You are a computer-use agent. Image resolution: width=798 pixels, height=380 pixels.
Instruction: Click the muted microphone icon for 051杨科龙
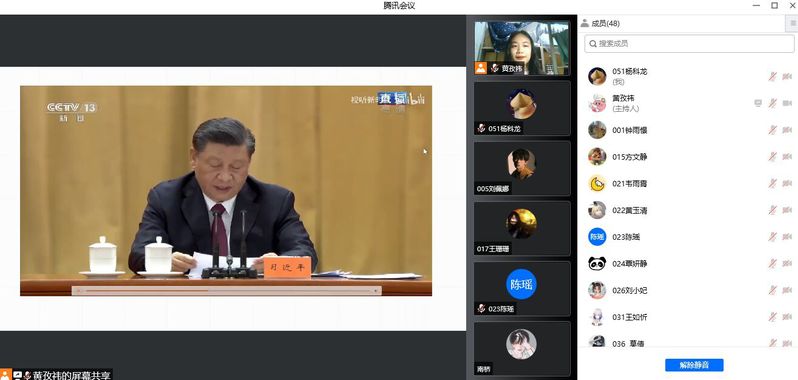(x=773, y=76)
